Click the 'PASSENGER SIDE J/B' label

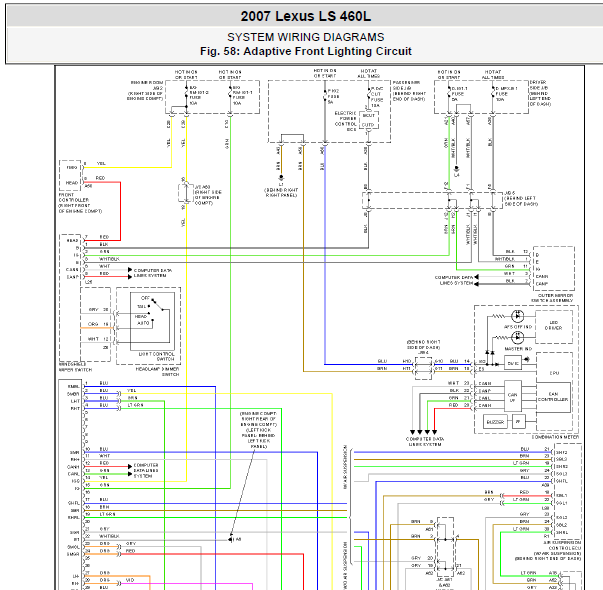406,85
